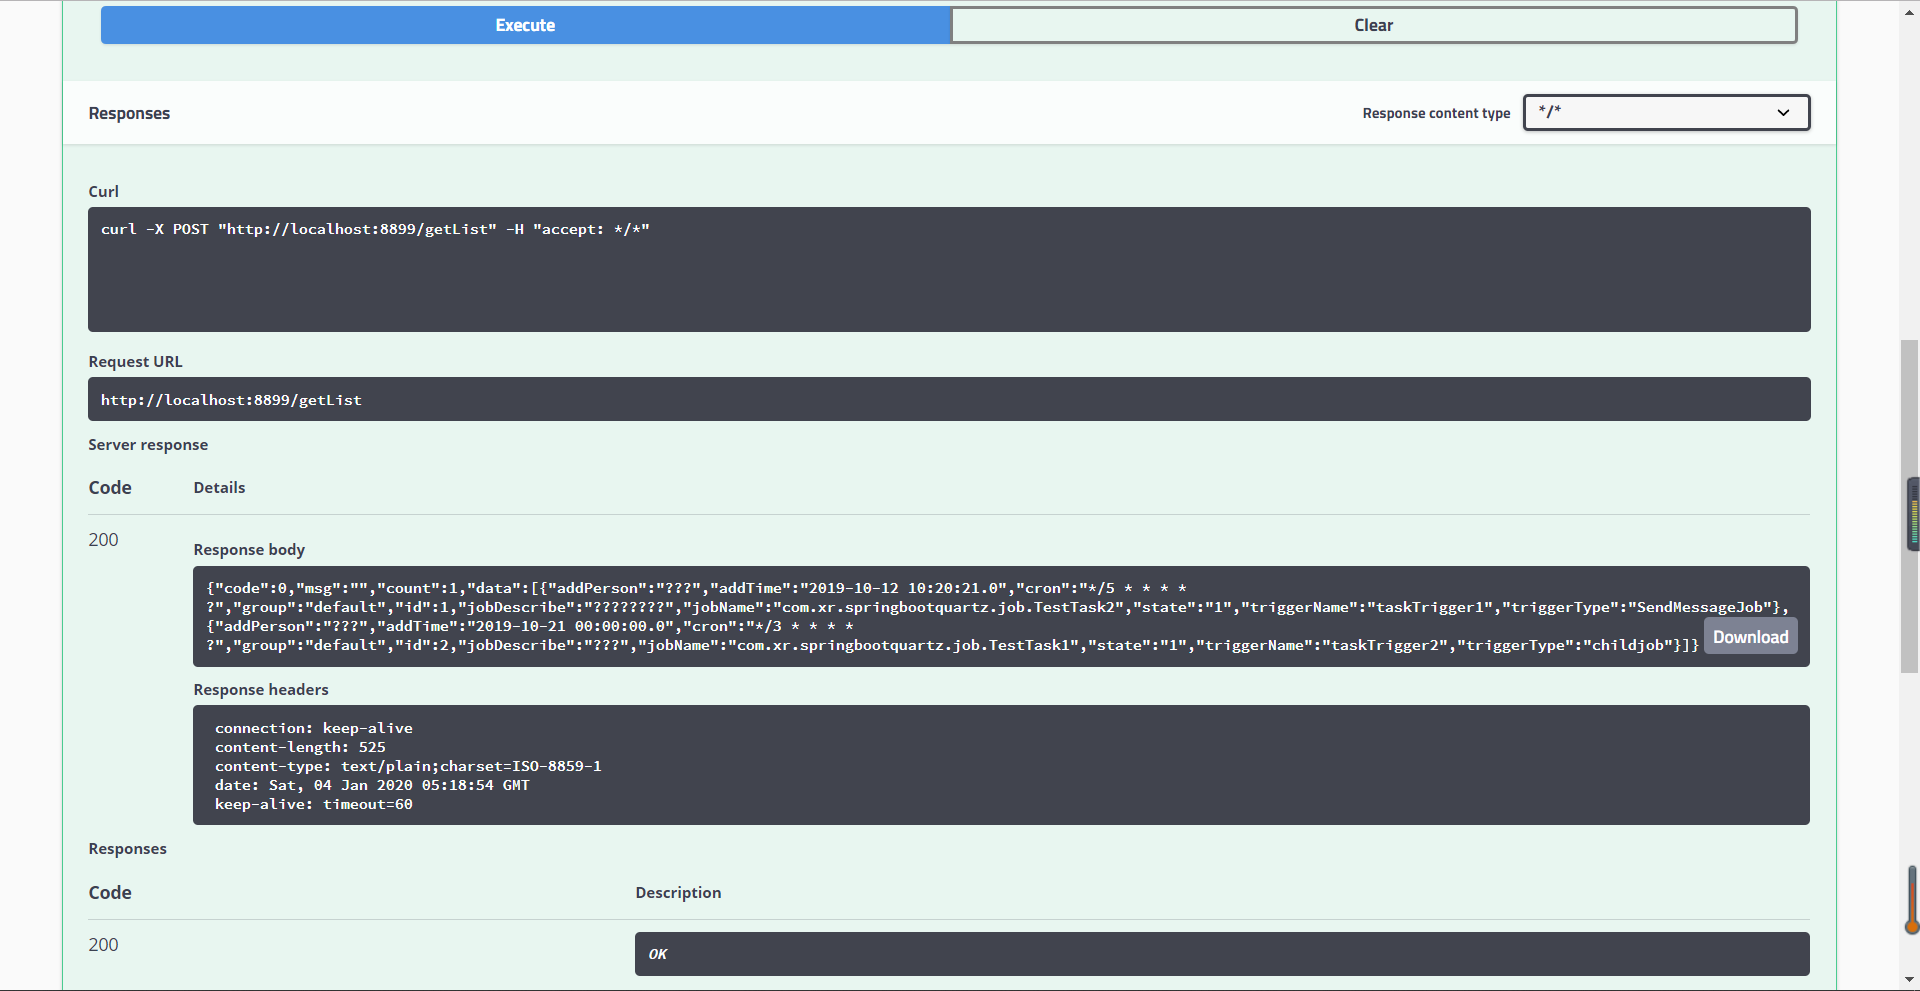Image resolution: width=1920 pixels, height=991 pixels.
Task: Click the keep-alive: timeout=60 header line
Action: pos(314,804)
